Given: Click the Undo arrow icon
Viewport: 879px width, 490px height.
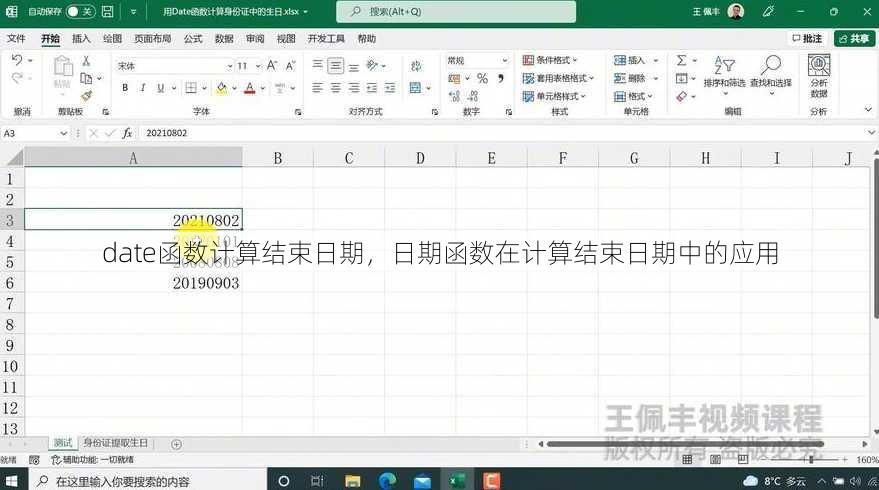Looking at the screenshot, I should coord(17,60).
